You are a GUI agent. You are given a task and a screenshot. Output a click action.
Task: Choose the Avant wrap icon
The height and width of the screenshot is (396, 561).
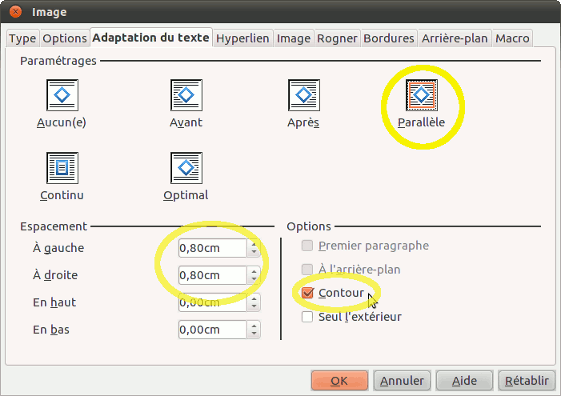click(186, 95)
